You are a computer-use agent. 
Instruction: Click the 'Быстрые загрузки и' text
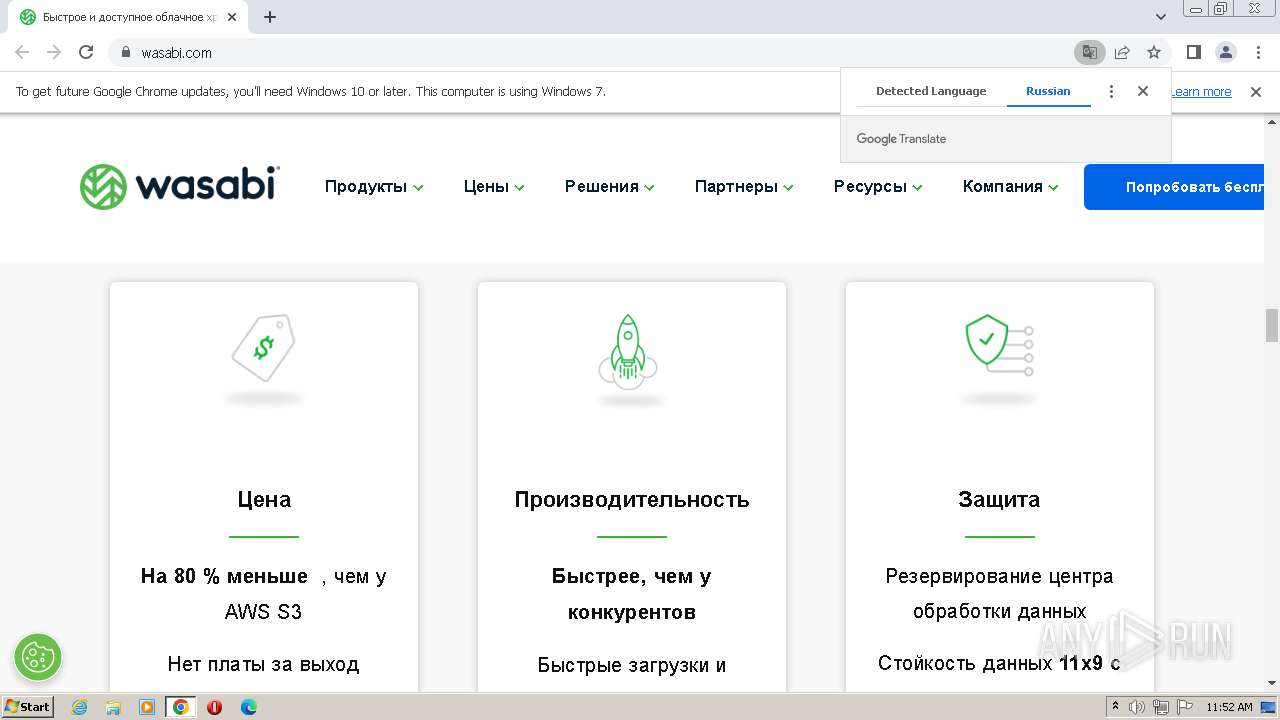(632, 665)
